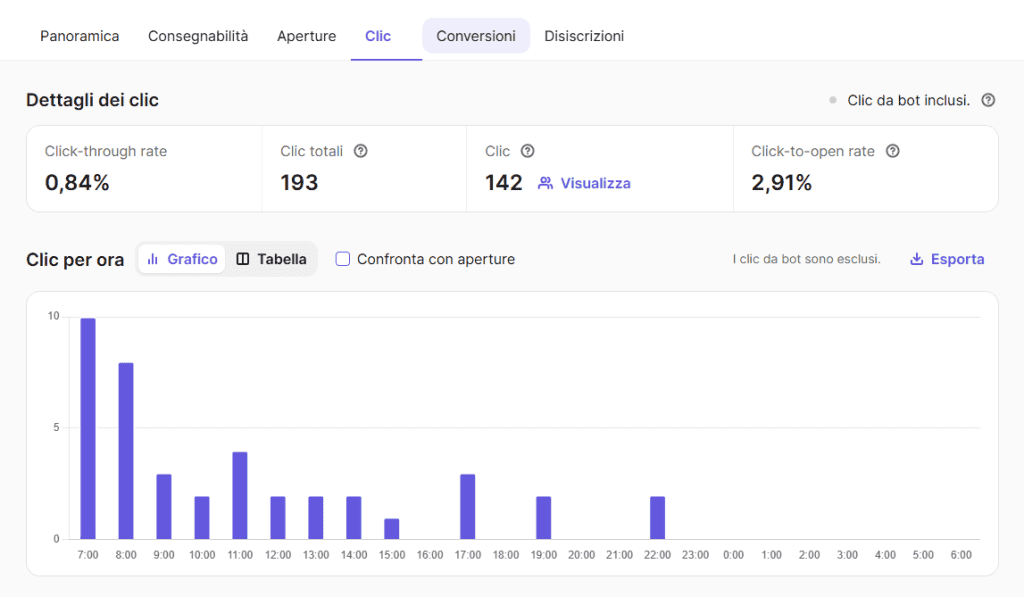Viewport: 1024px width, 597px height.
Task: Open the Click-to-open rate help tooltip icon
Action: click(893, 151)
